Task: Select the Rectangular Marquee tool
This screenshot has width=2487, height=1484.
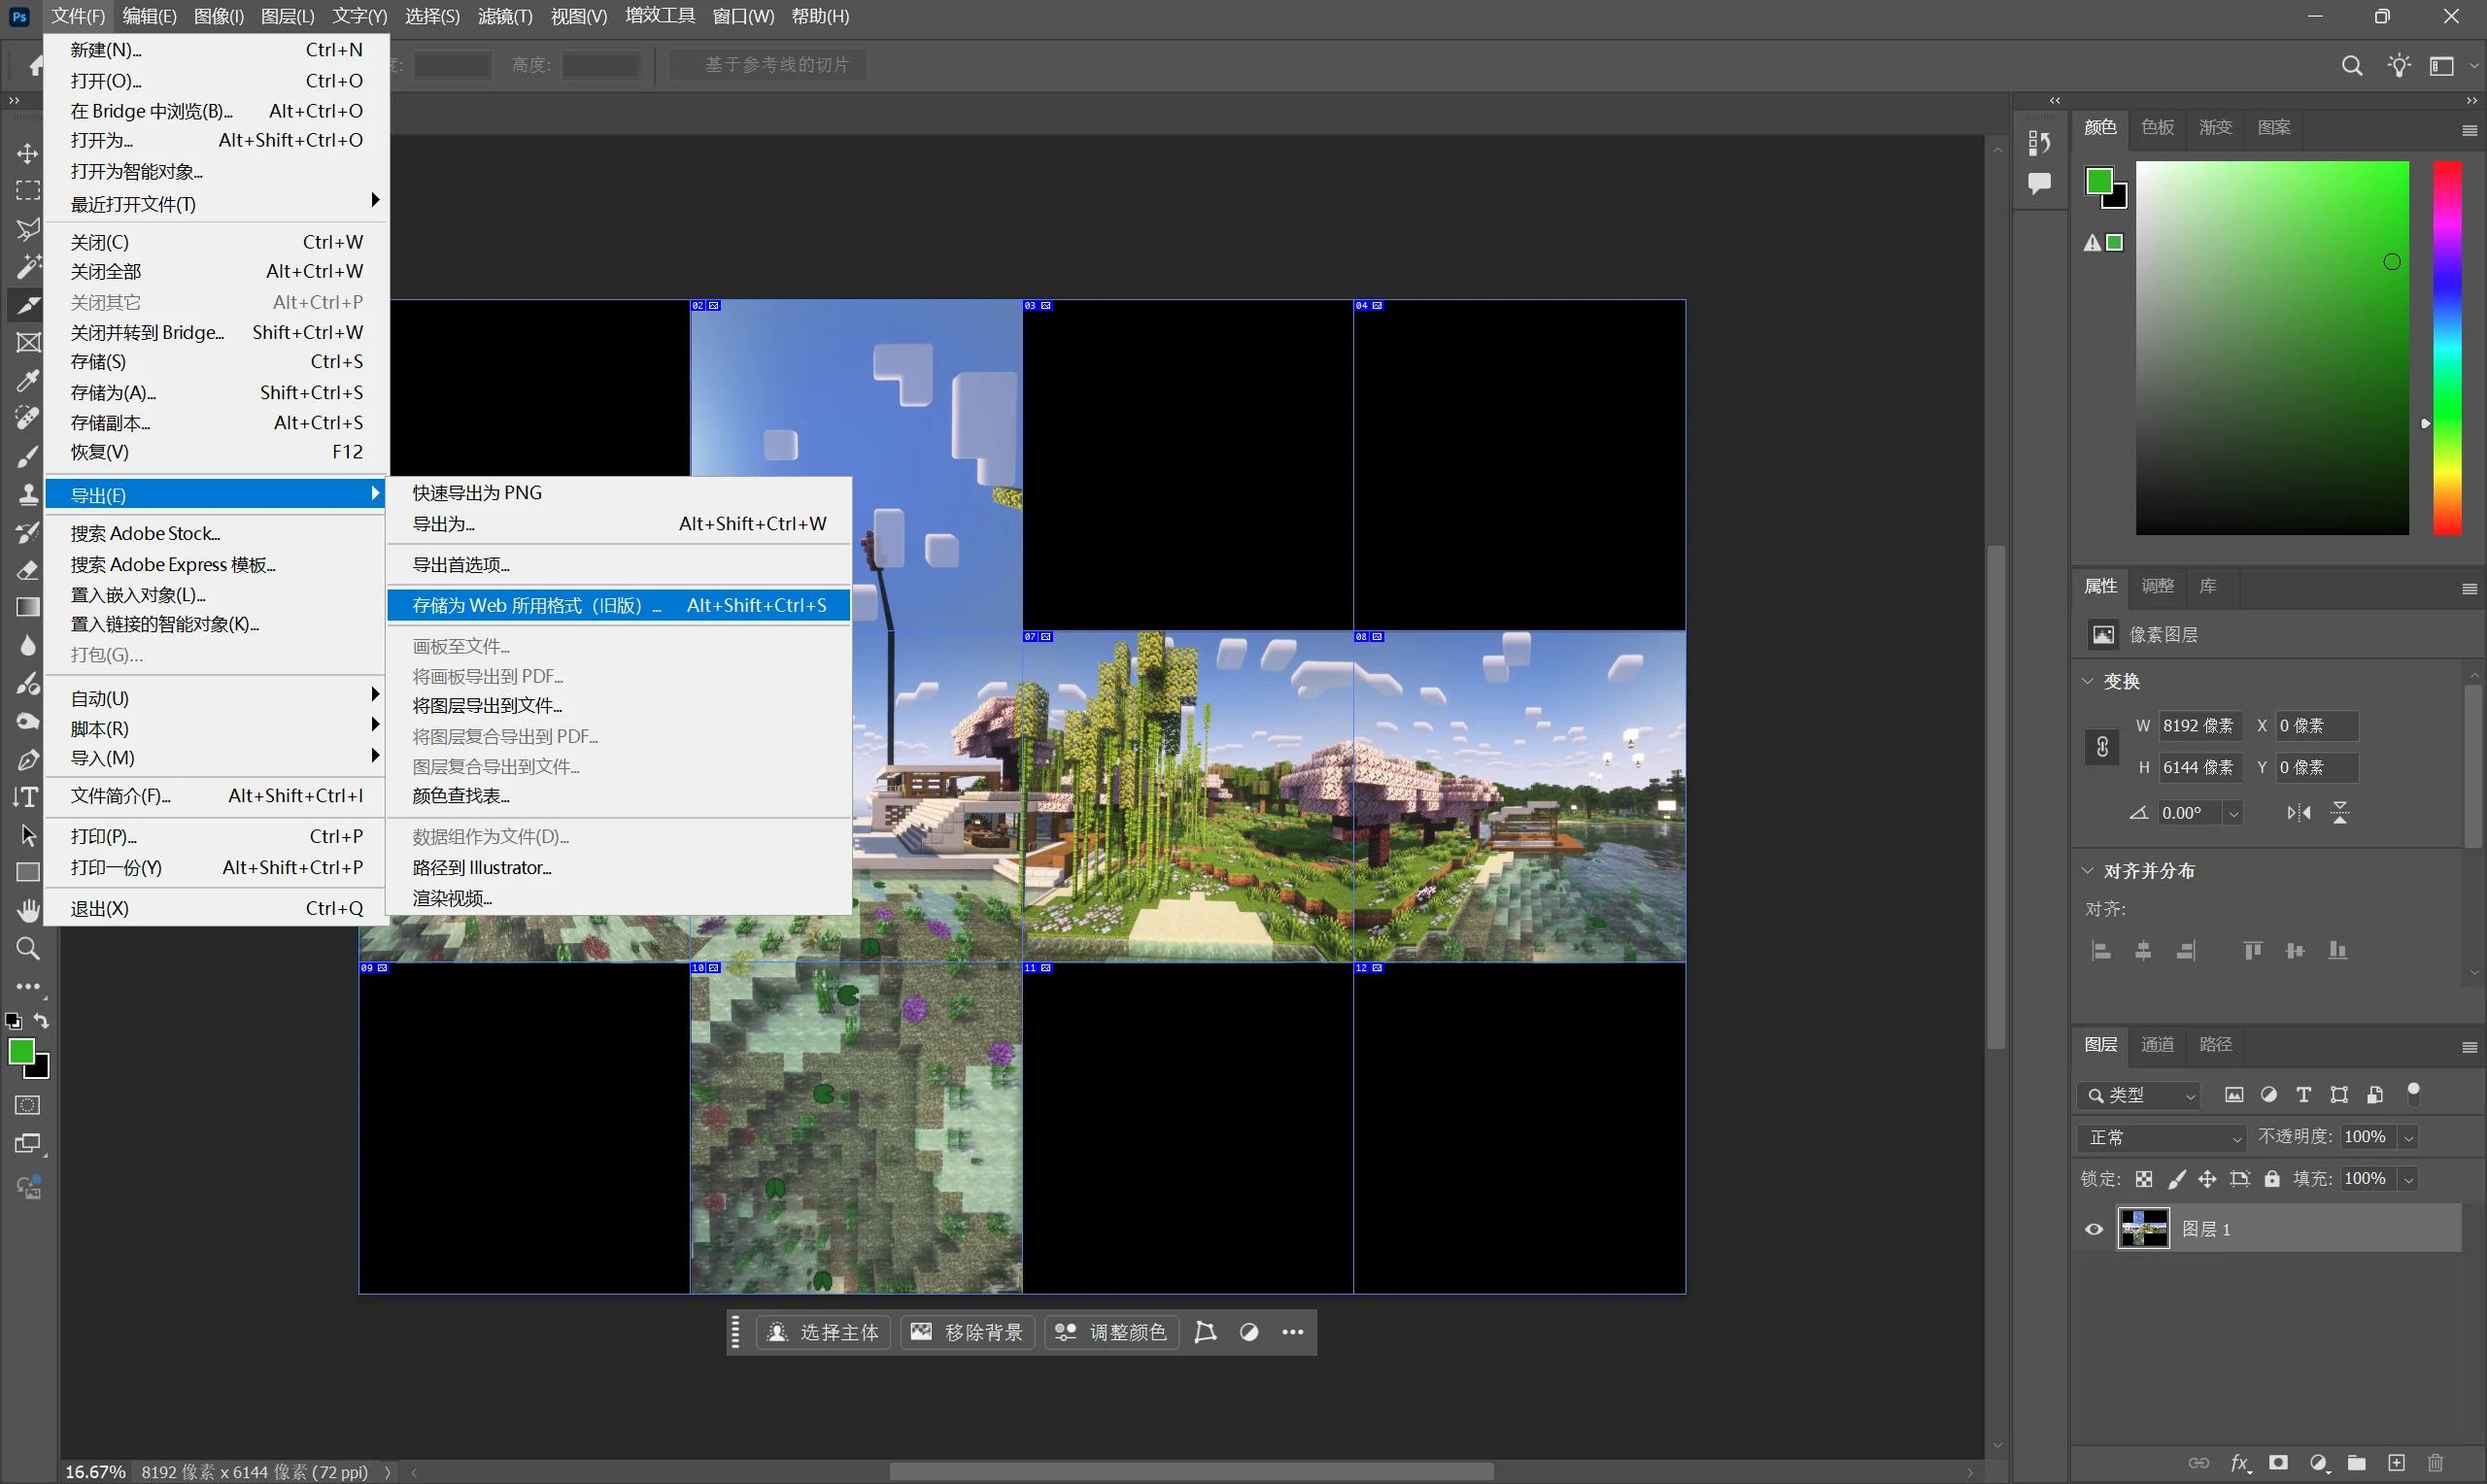Action: (28, 191)
